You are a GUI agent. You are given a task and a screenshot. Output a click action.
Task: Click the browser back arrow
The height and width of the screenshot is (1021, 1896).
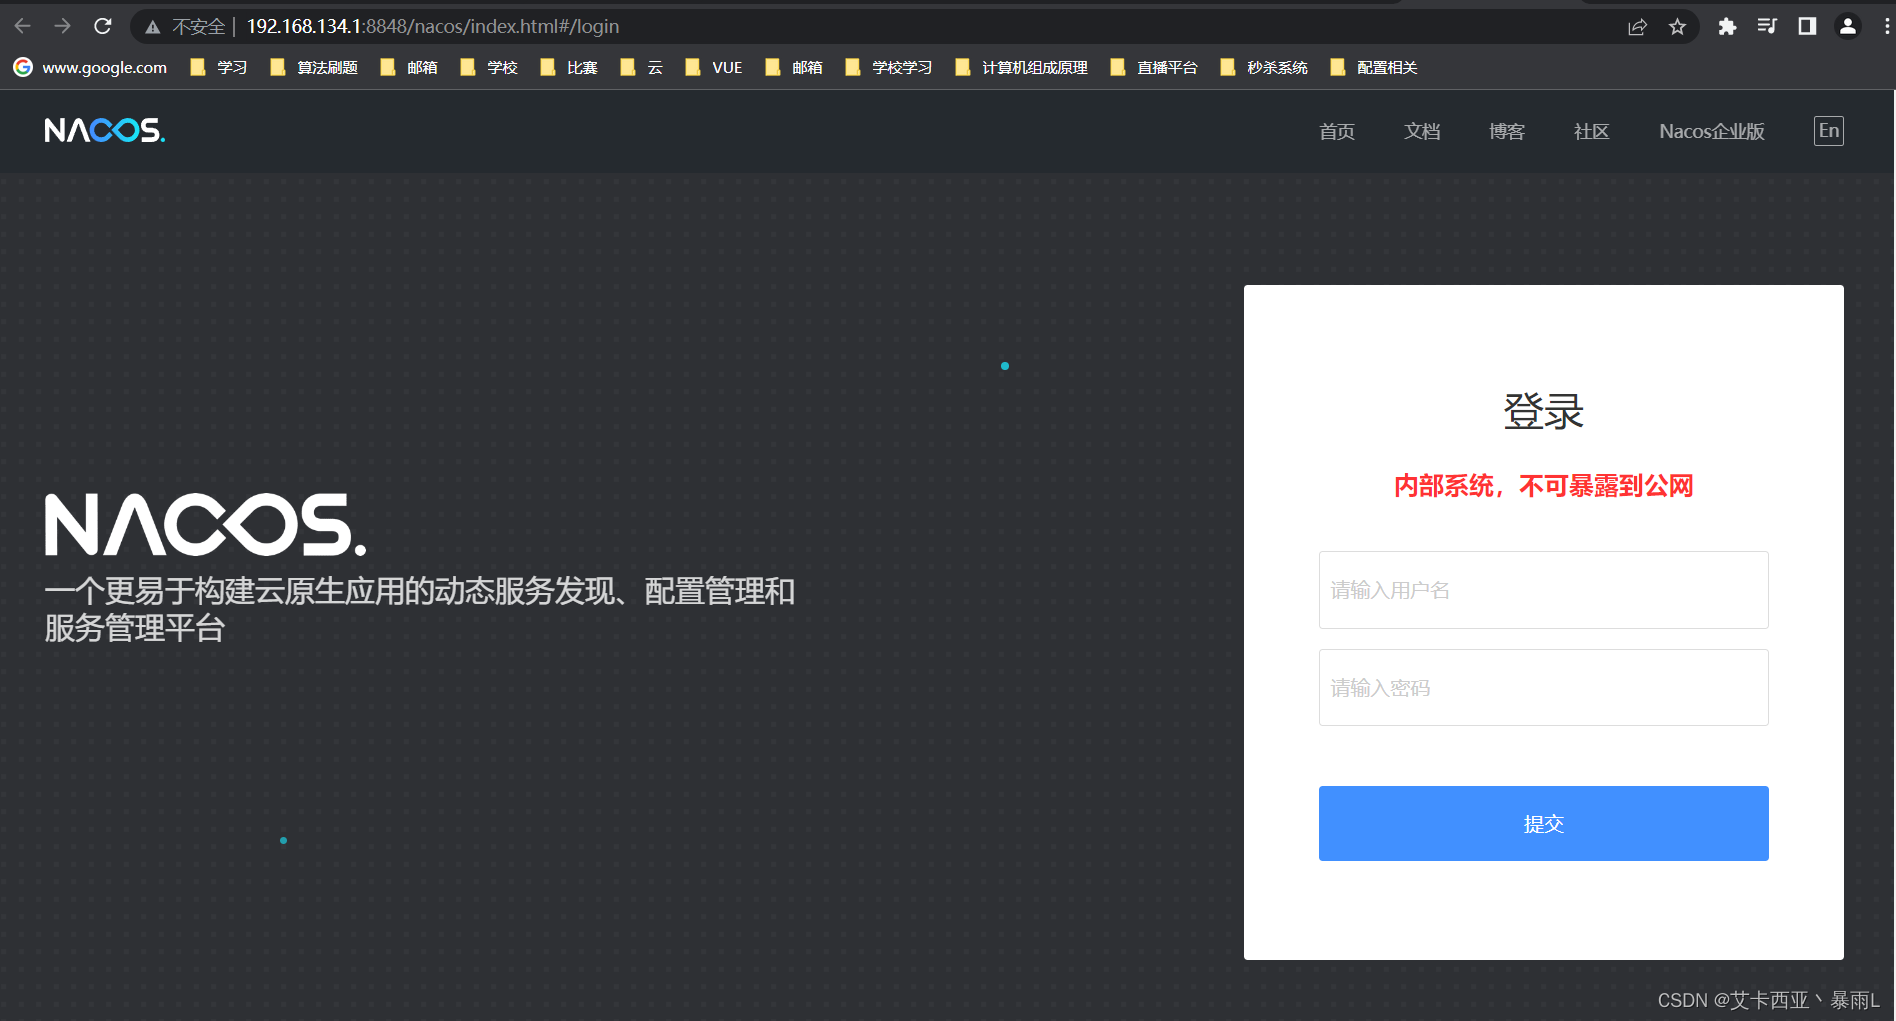click(22, 26)
